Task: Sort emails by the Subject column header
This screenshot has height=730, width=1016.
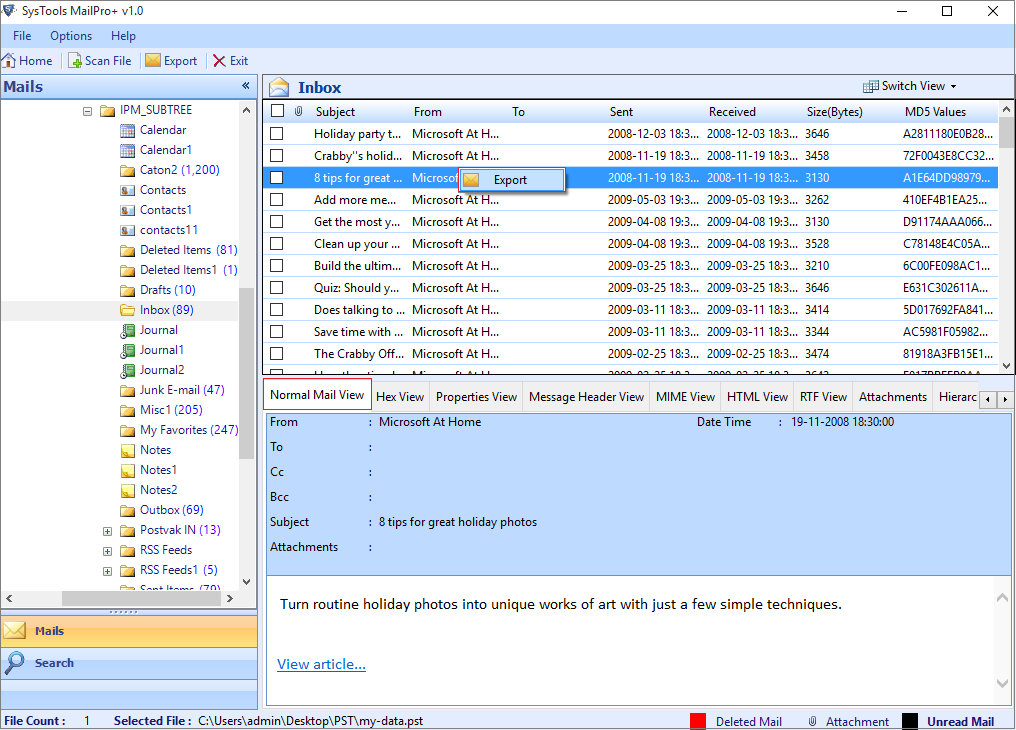Action: 336,111
